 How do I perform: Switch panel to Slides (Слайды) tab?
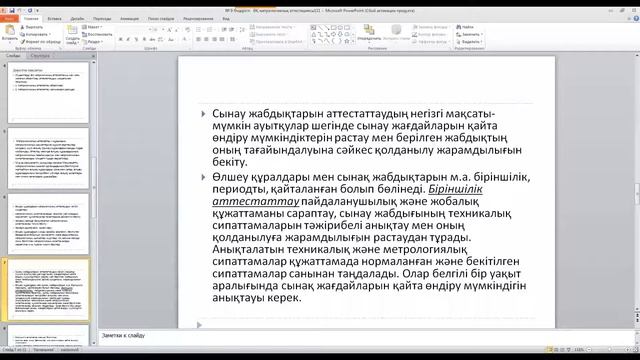(x=13, y=56)
